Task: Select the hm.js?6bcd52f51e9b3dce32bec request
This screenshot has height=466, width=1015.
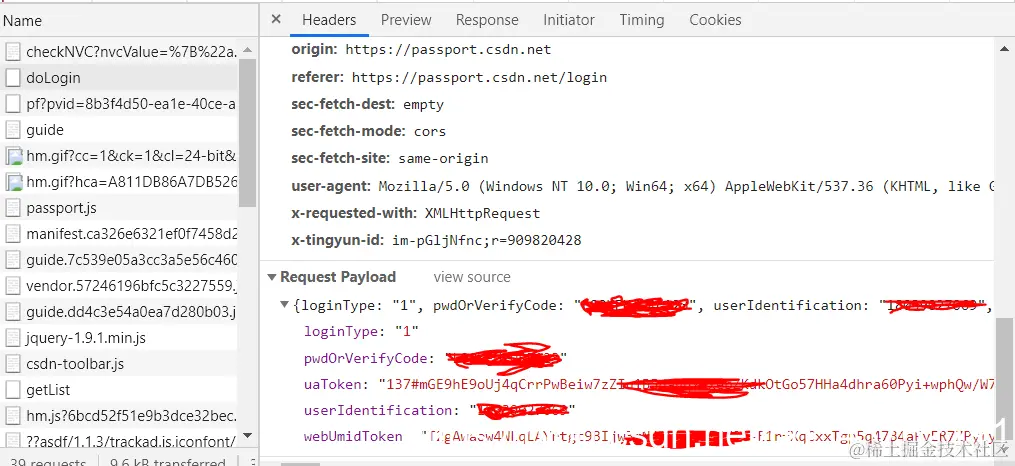Action: pos(120,416)
